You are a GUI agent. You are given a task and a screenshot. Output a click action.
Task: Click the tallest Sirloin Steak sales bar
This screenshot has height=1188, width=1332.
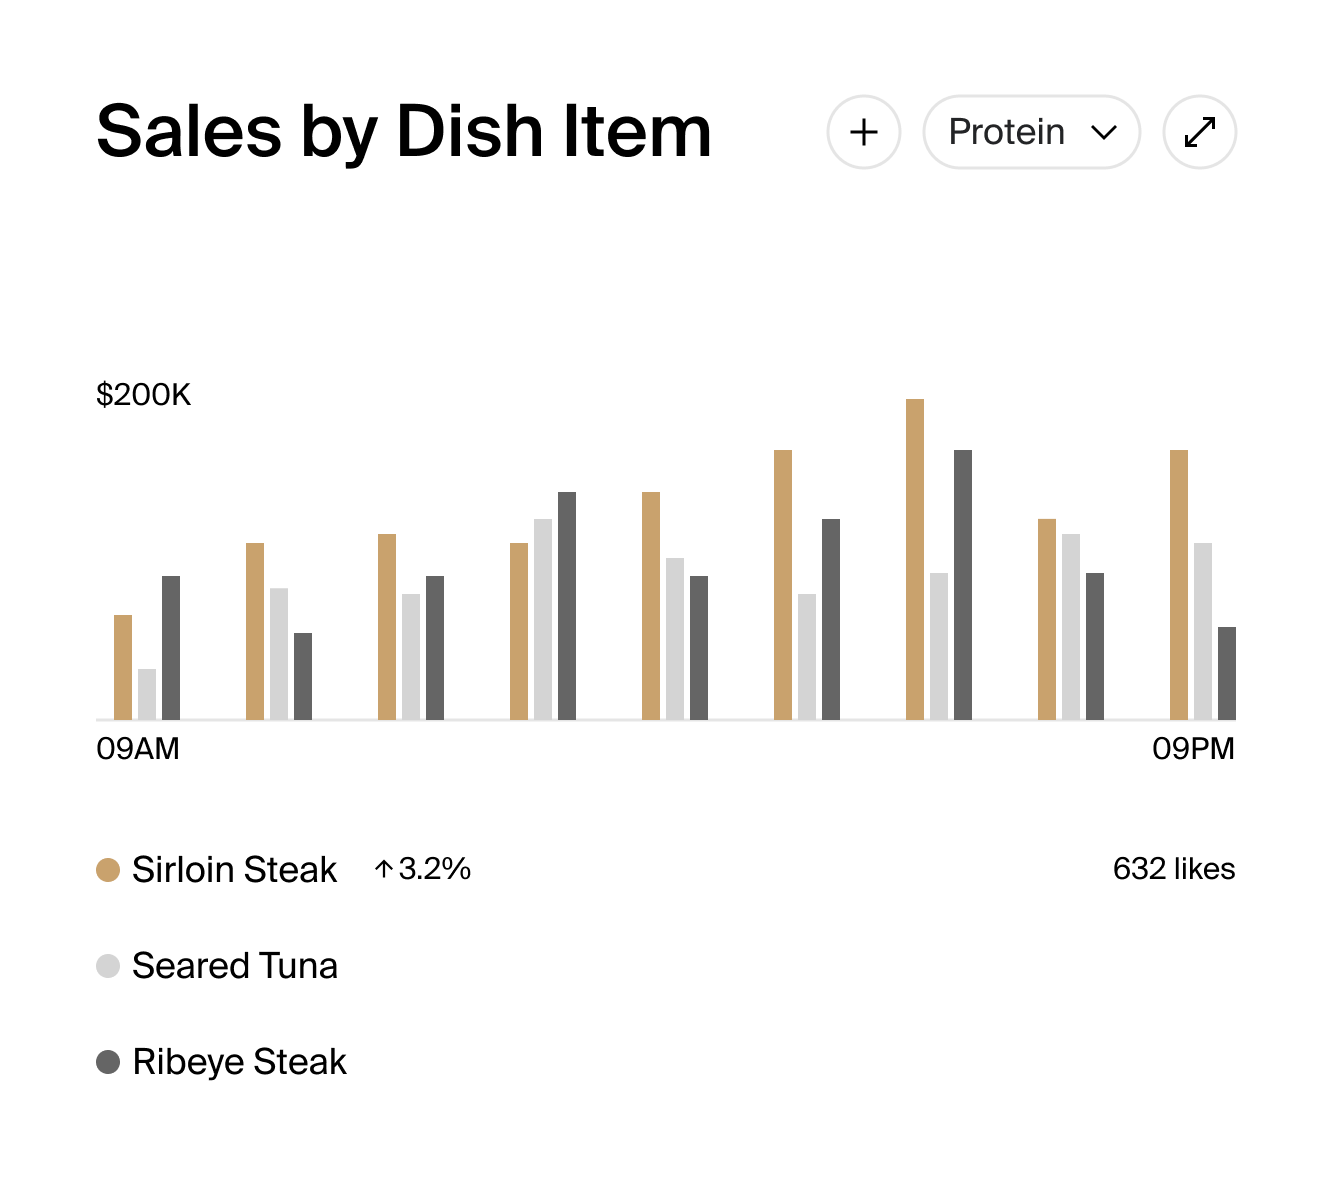click(914, 560)
